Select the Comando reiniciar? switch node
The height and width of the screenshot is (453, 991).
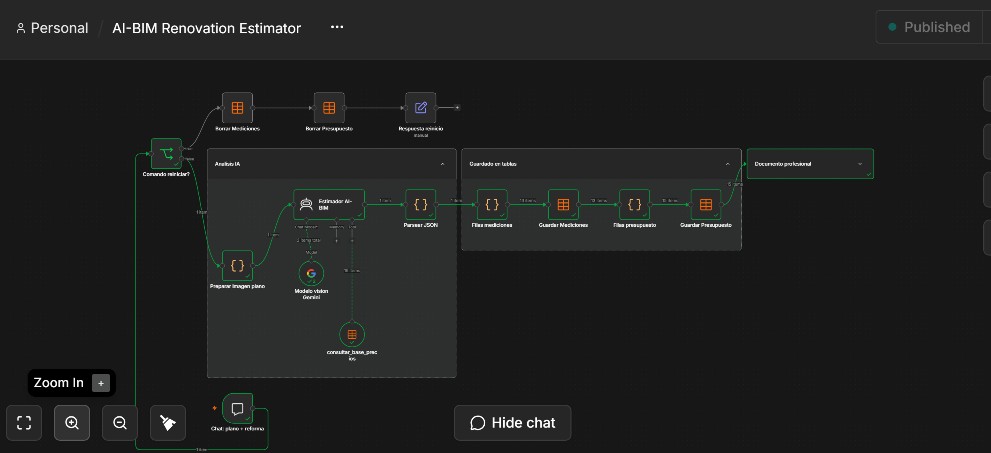(x=166, y=154)
